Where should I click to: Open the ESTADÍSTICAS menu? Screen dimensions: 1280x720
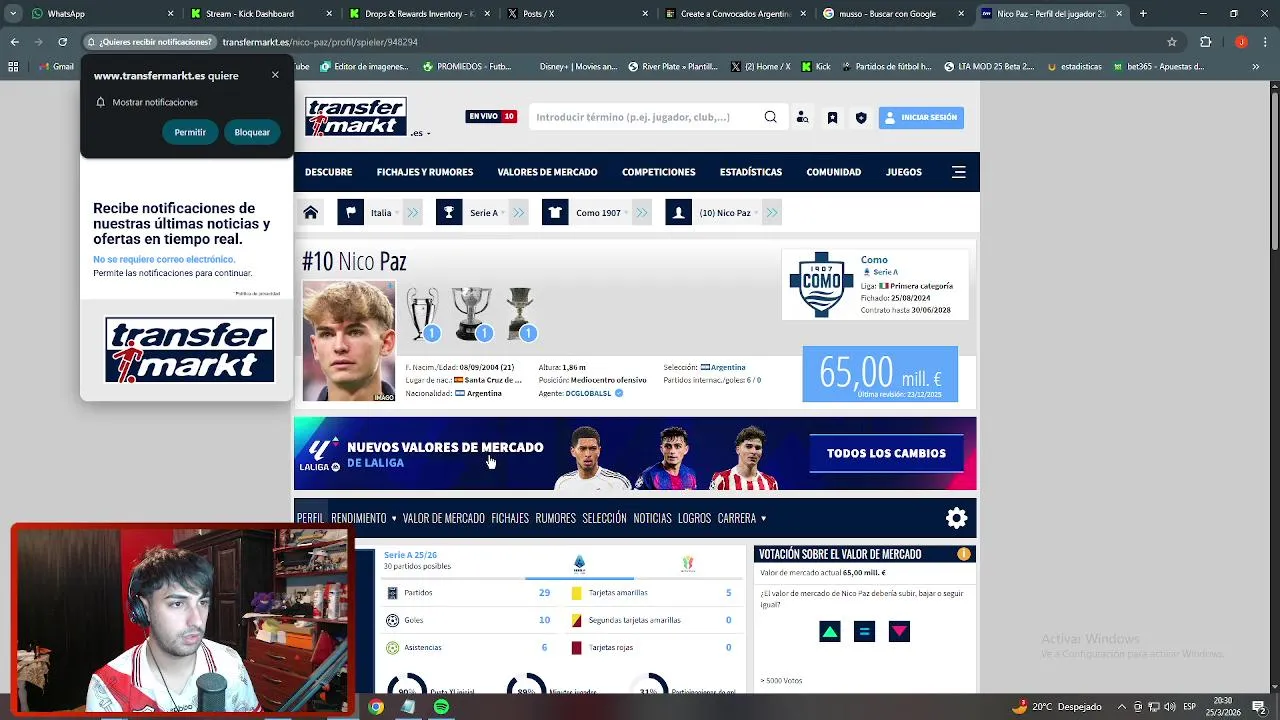[751, 172]
